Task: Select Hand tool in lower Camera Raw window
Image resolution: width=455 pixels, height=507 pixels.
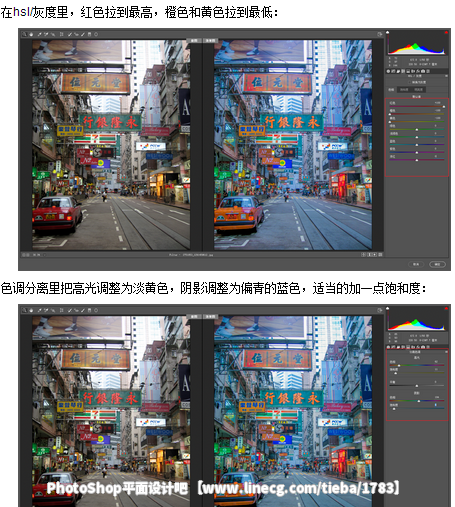Action: click(31, 310)
